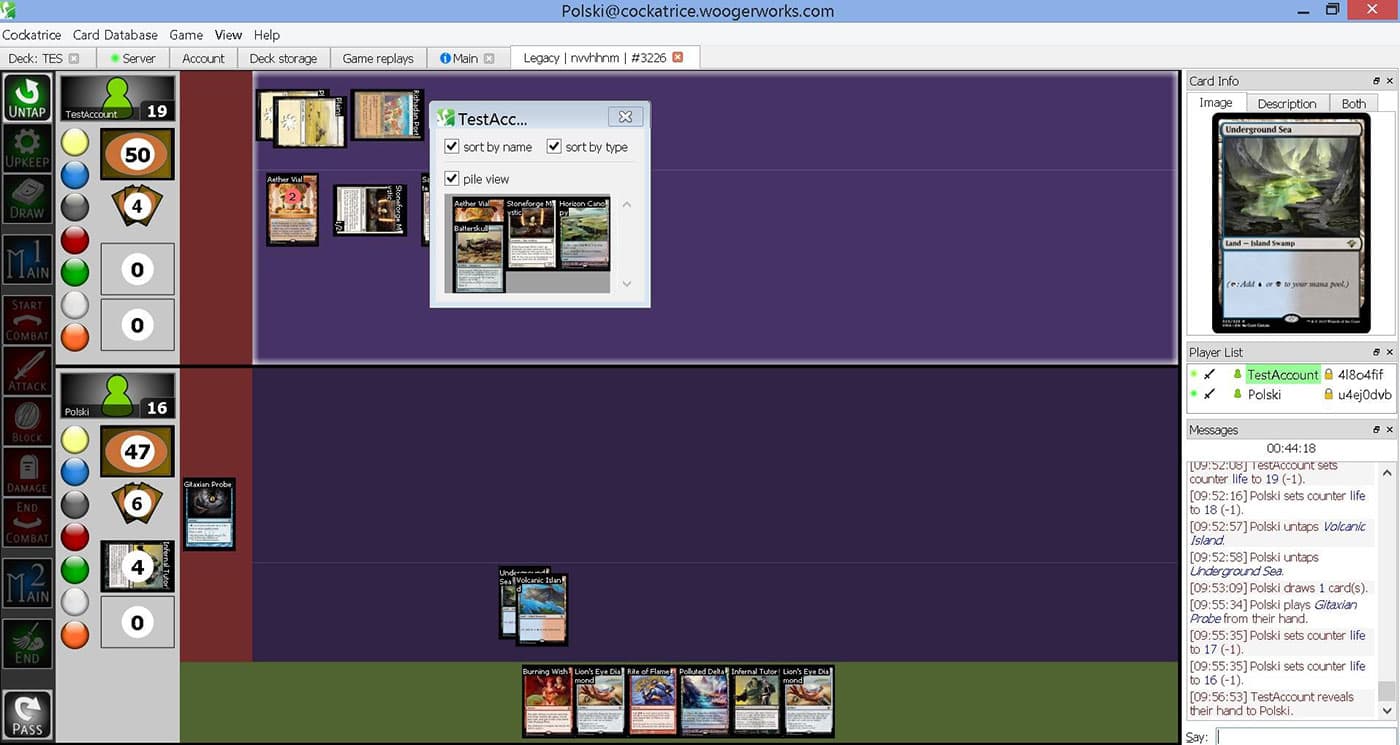Close the TestAcc... zone view dialog
The image size is (1400, 745).
[x=625, y=117]
